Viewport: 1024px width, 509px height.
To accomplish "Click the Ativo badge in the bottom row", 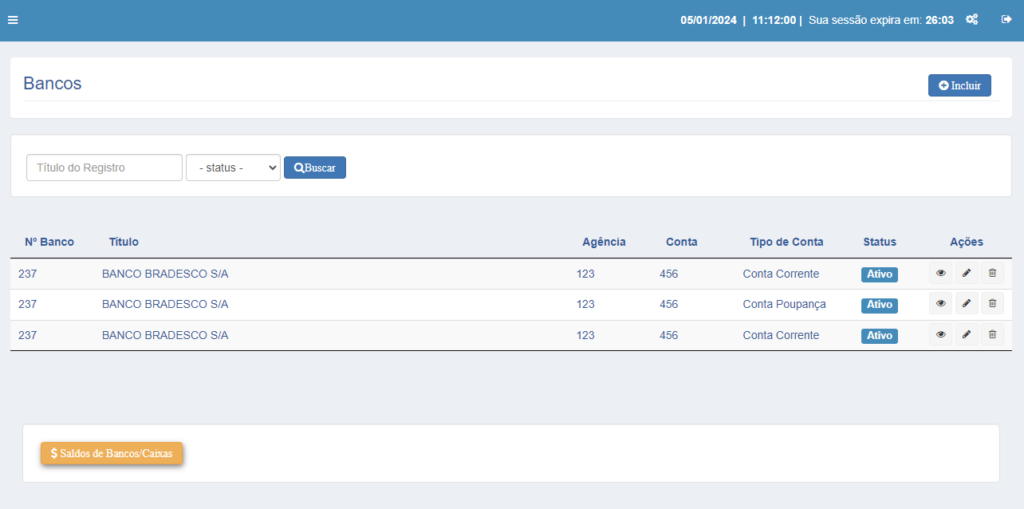I will click(879, 336).
